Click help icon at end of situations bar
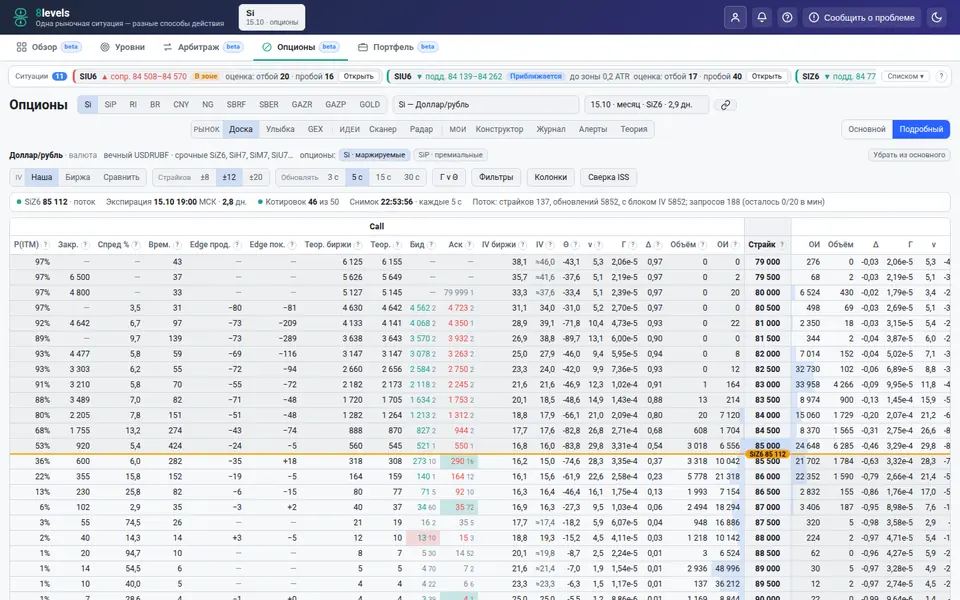 coord(942,77)
